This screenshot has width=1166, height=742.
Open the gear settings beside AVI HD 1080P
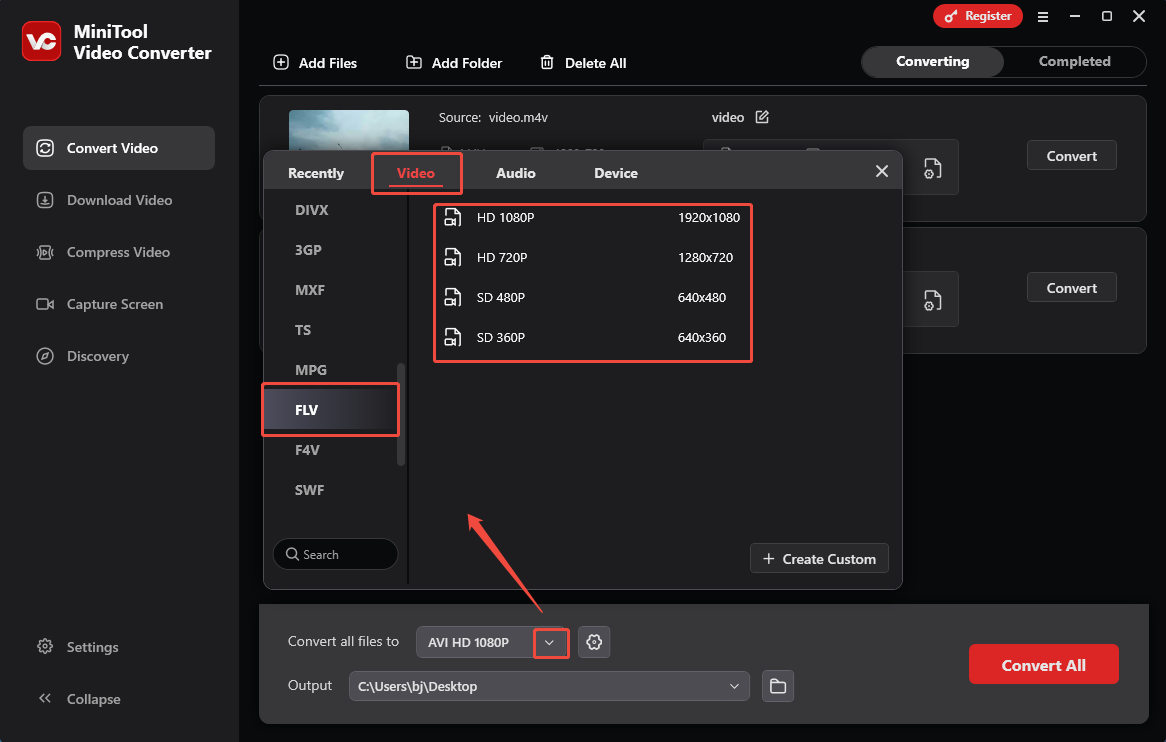coord(594,642)
